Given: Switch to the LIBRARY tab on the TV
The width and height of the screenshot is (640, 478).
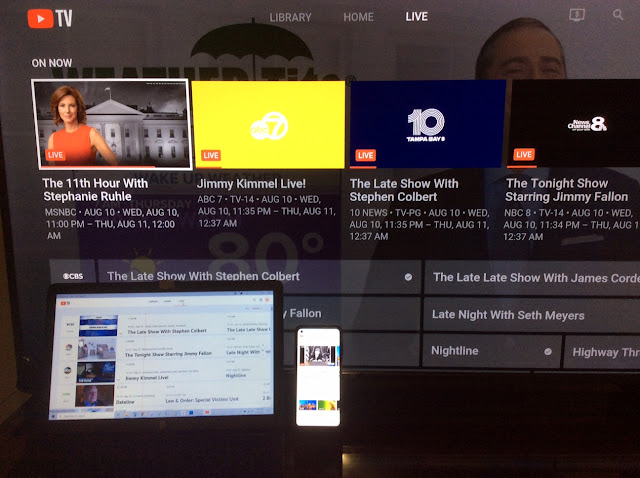Looking at the screenshot, I should pos(290,17).
